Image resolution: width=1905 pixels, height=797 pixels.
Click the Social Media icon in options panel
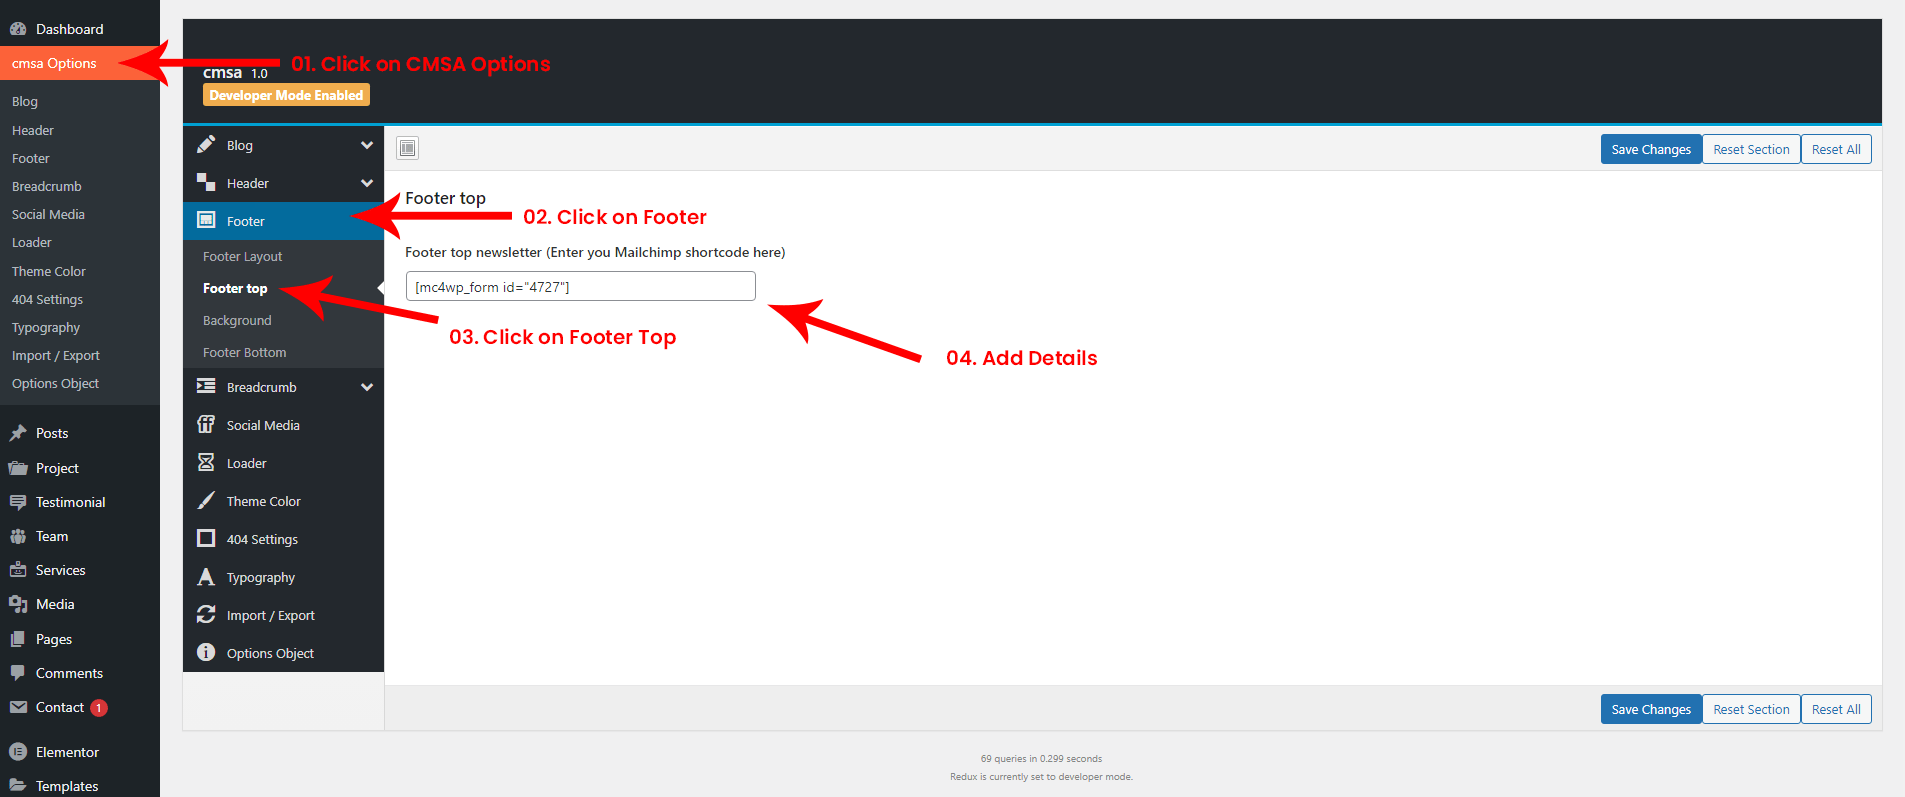(x=206, y=425)
